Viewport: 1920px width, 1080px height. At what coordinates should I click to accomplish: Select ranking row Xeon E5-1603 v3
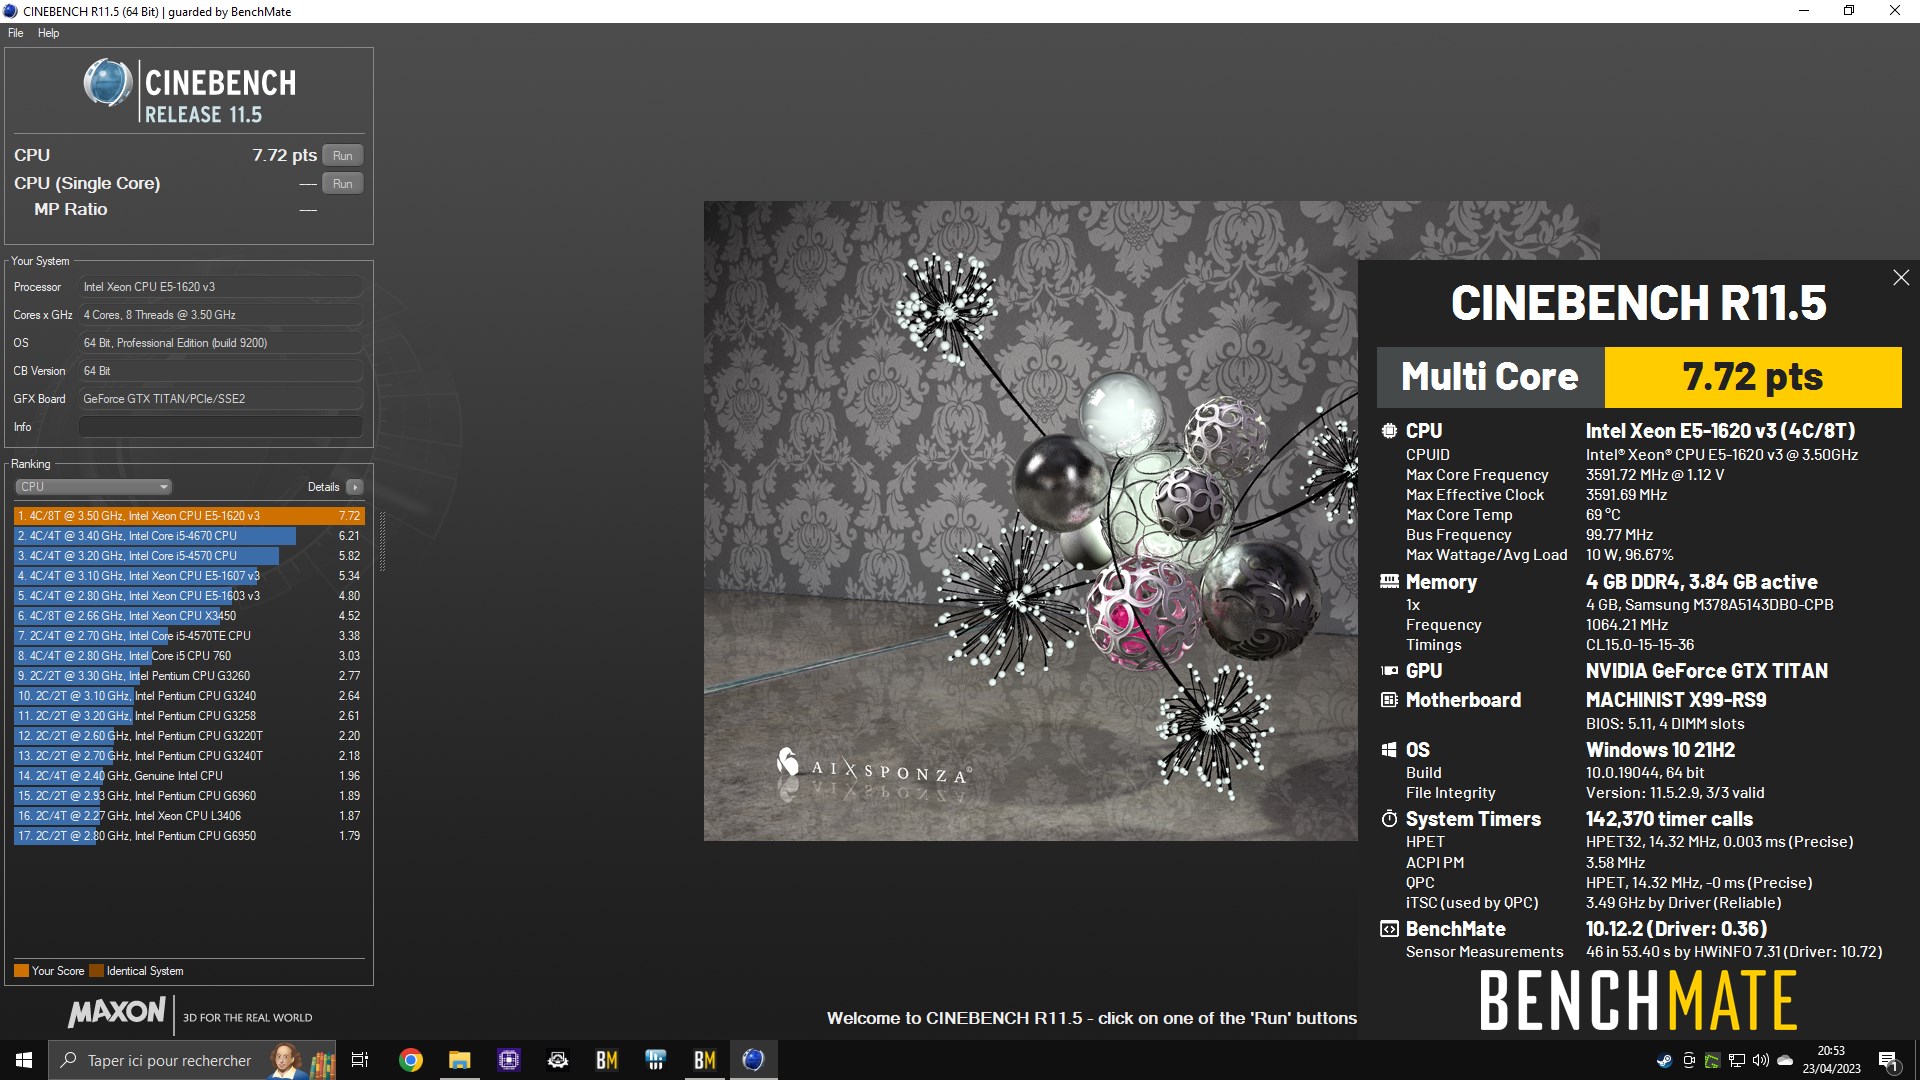click(x=189, y=596)
